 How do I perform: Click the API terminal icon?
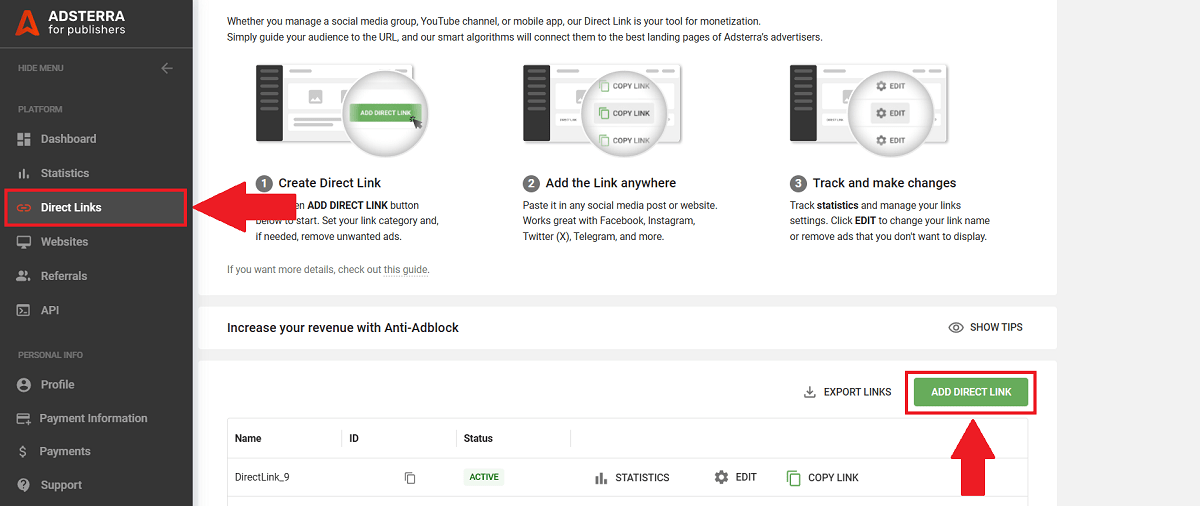point(24,310)
